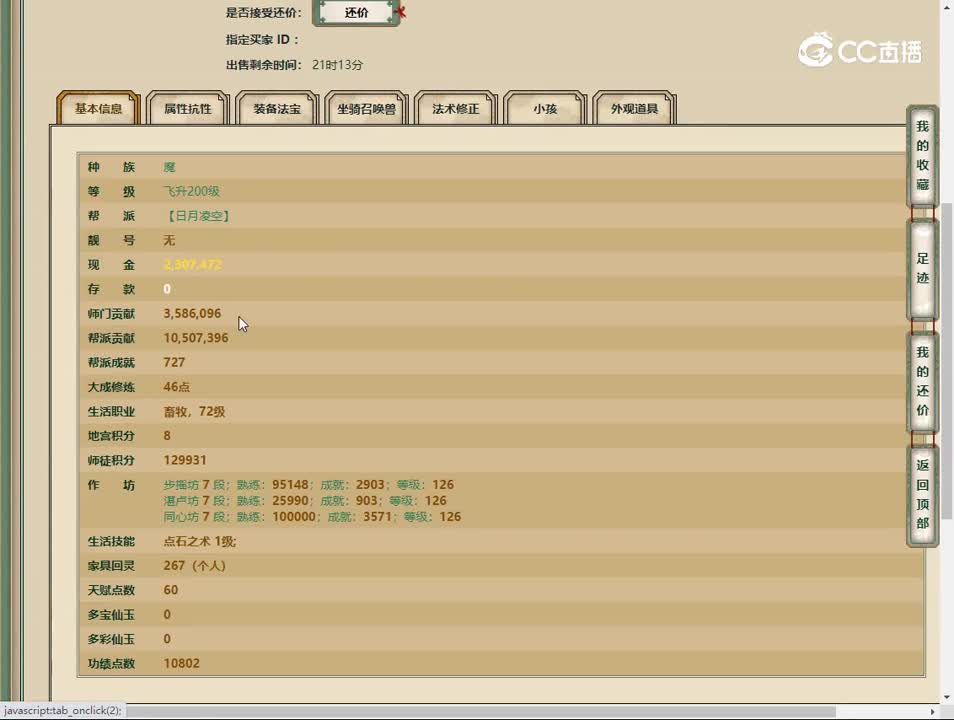The height and width of the screenshot is (720, 954).
Task: Click the 步摇坊 workshop row
Action: tap(308, 484)
